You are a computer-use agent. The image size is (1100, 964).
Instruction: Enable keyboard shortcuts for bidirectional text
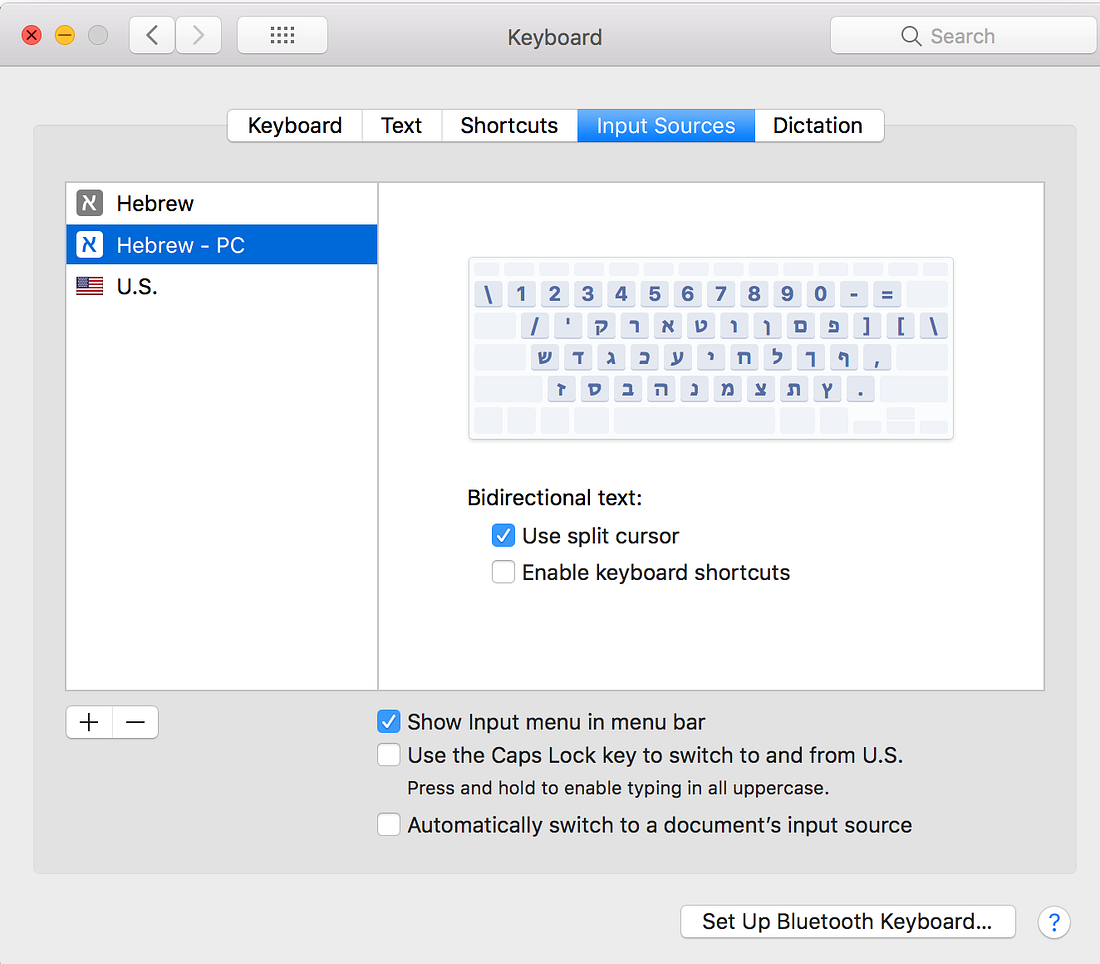(x=503, y=572)
